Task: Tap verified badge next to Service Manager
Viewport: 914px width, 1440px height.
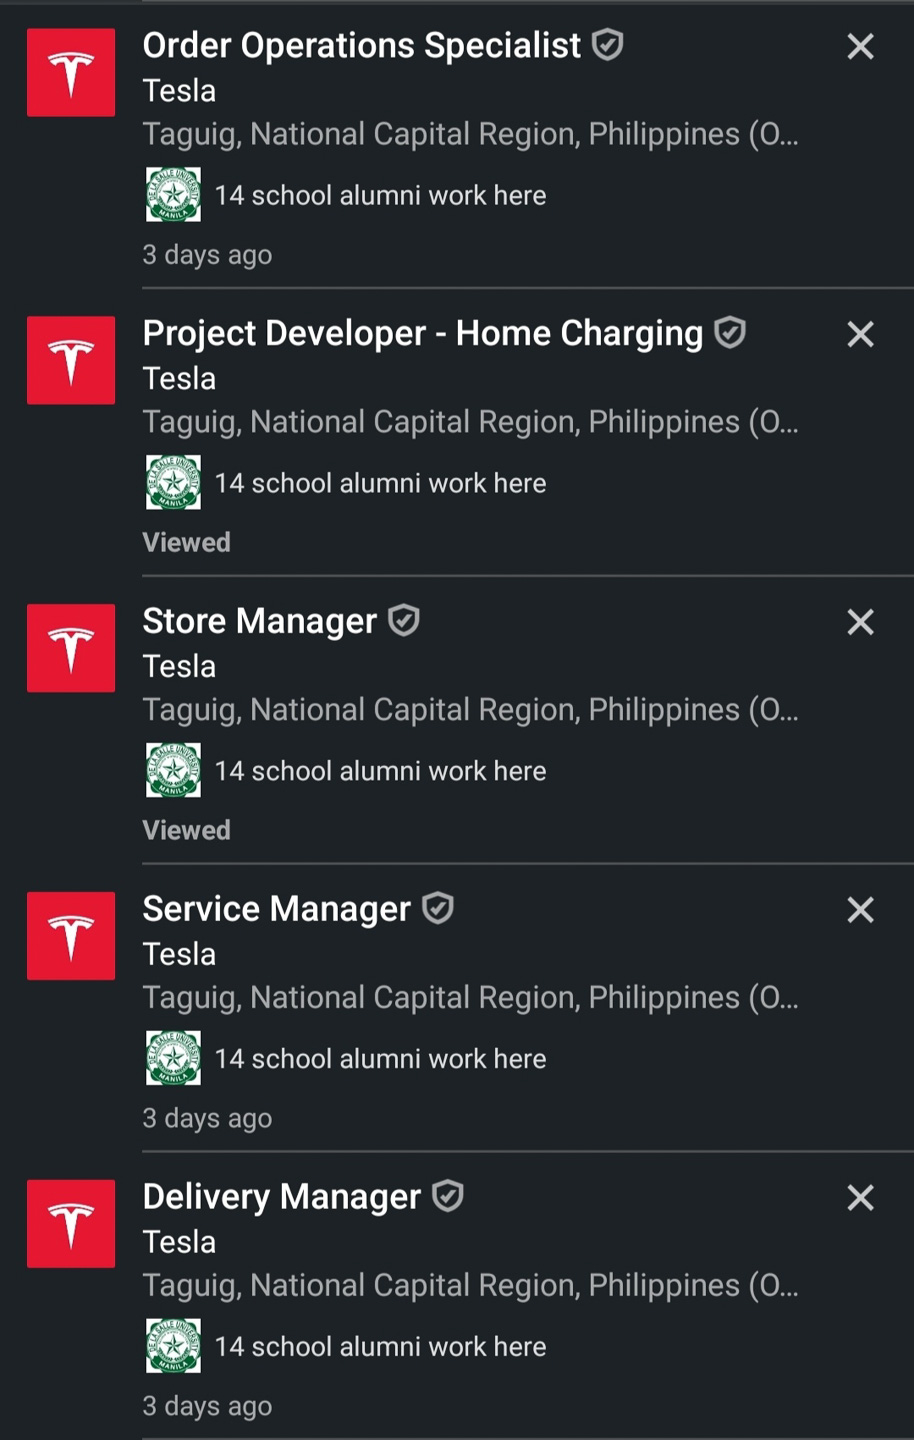Action: pyautogui.click(x=438, y=908)
